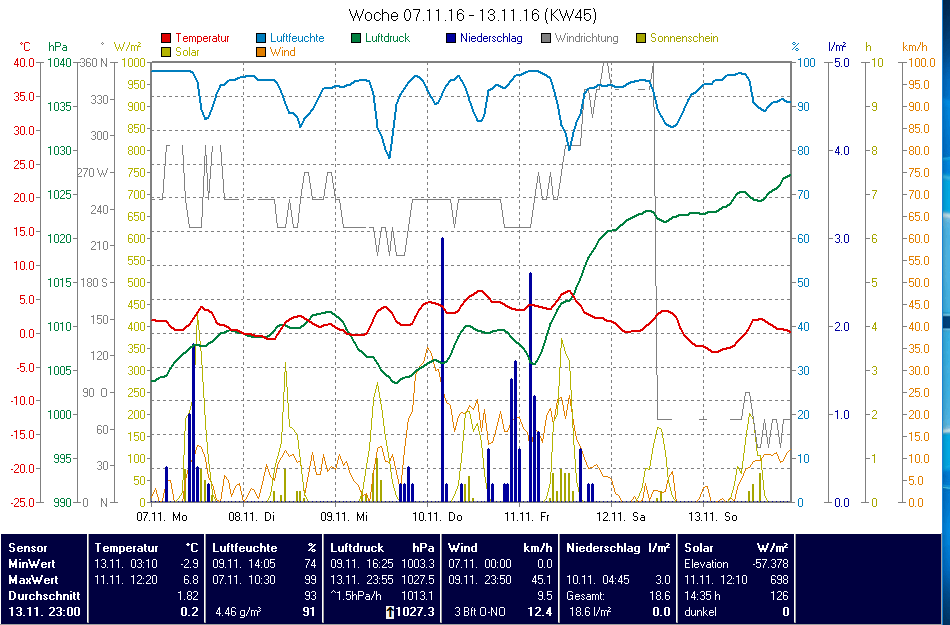The width and height of the screenshot is (950, 625).
Task: Click the 07.11. Mo date axis label
Action: tap(162, 517)
